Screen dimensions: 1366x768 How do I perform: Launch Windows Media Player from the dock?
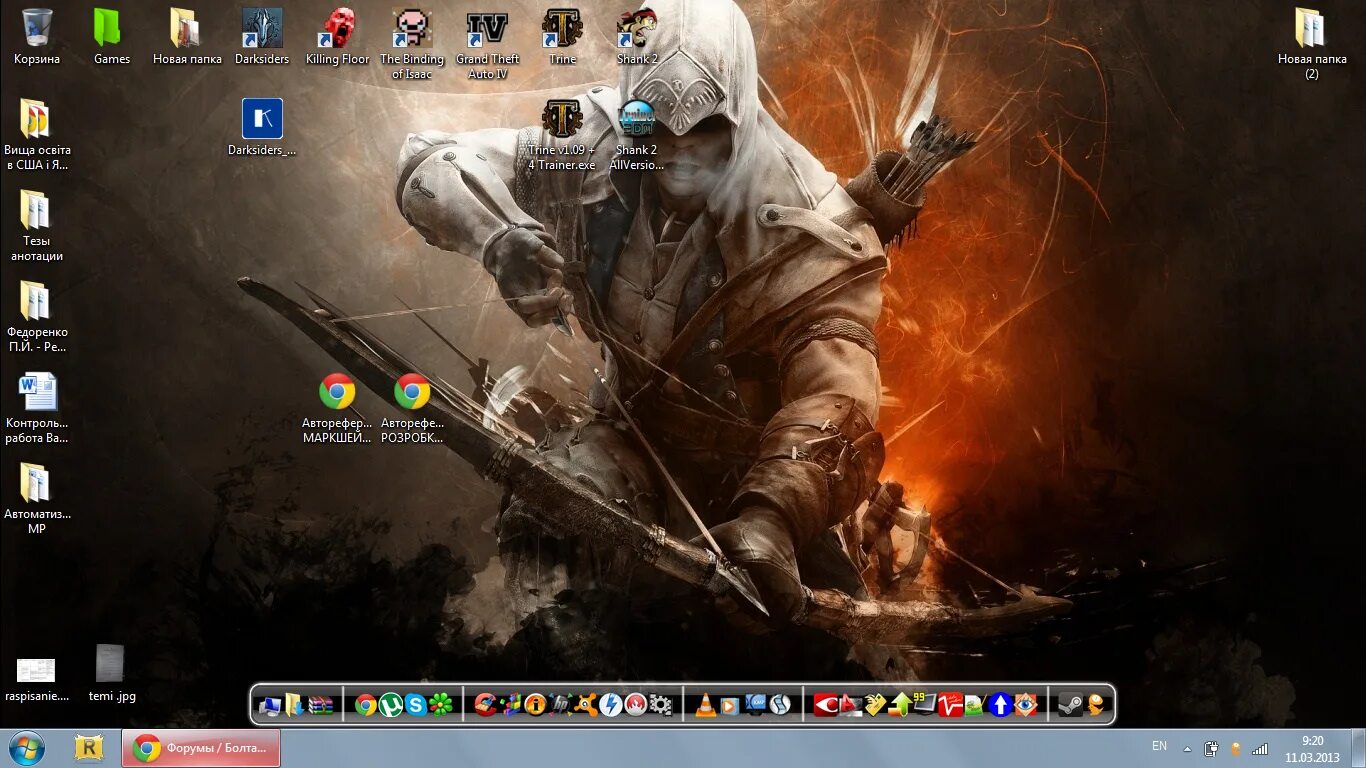pos(730,705)
